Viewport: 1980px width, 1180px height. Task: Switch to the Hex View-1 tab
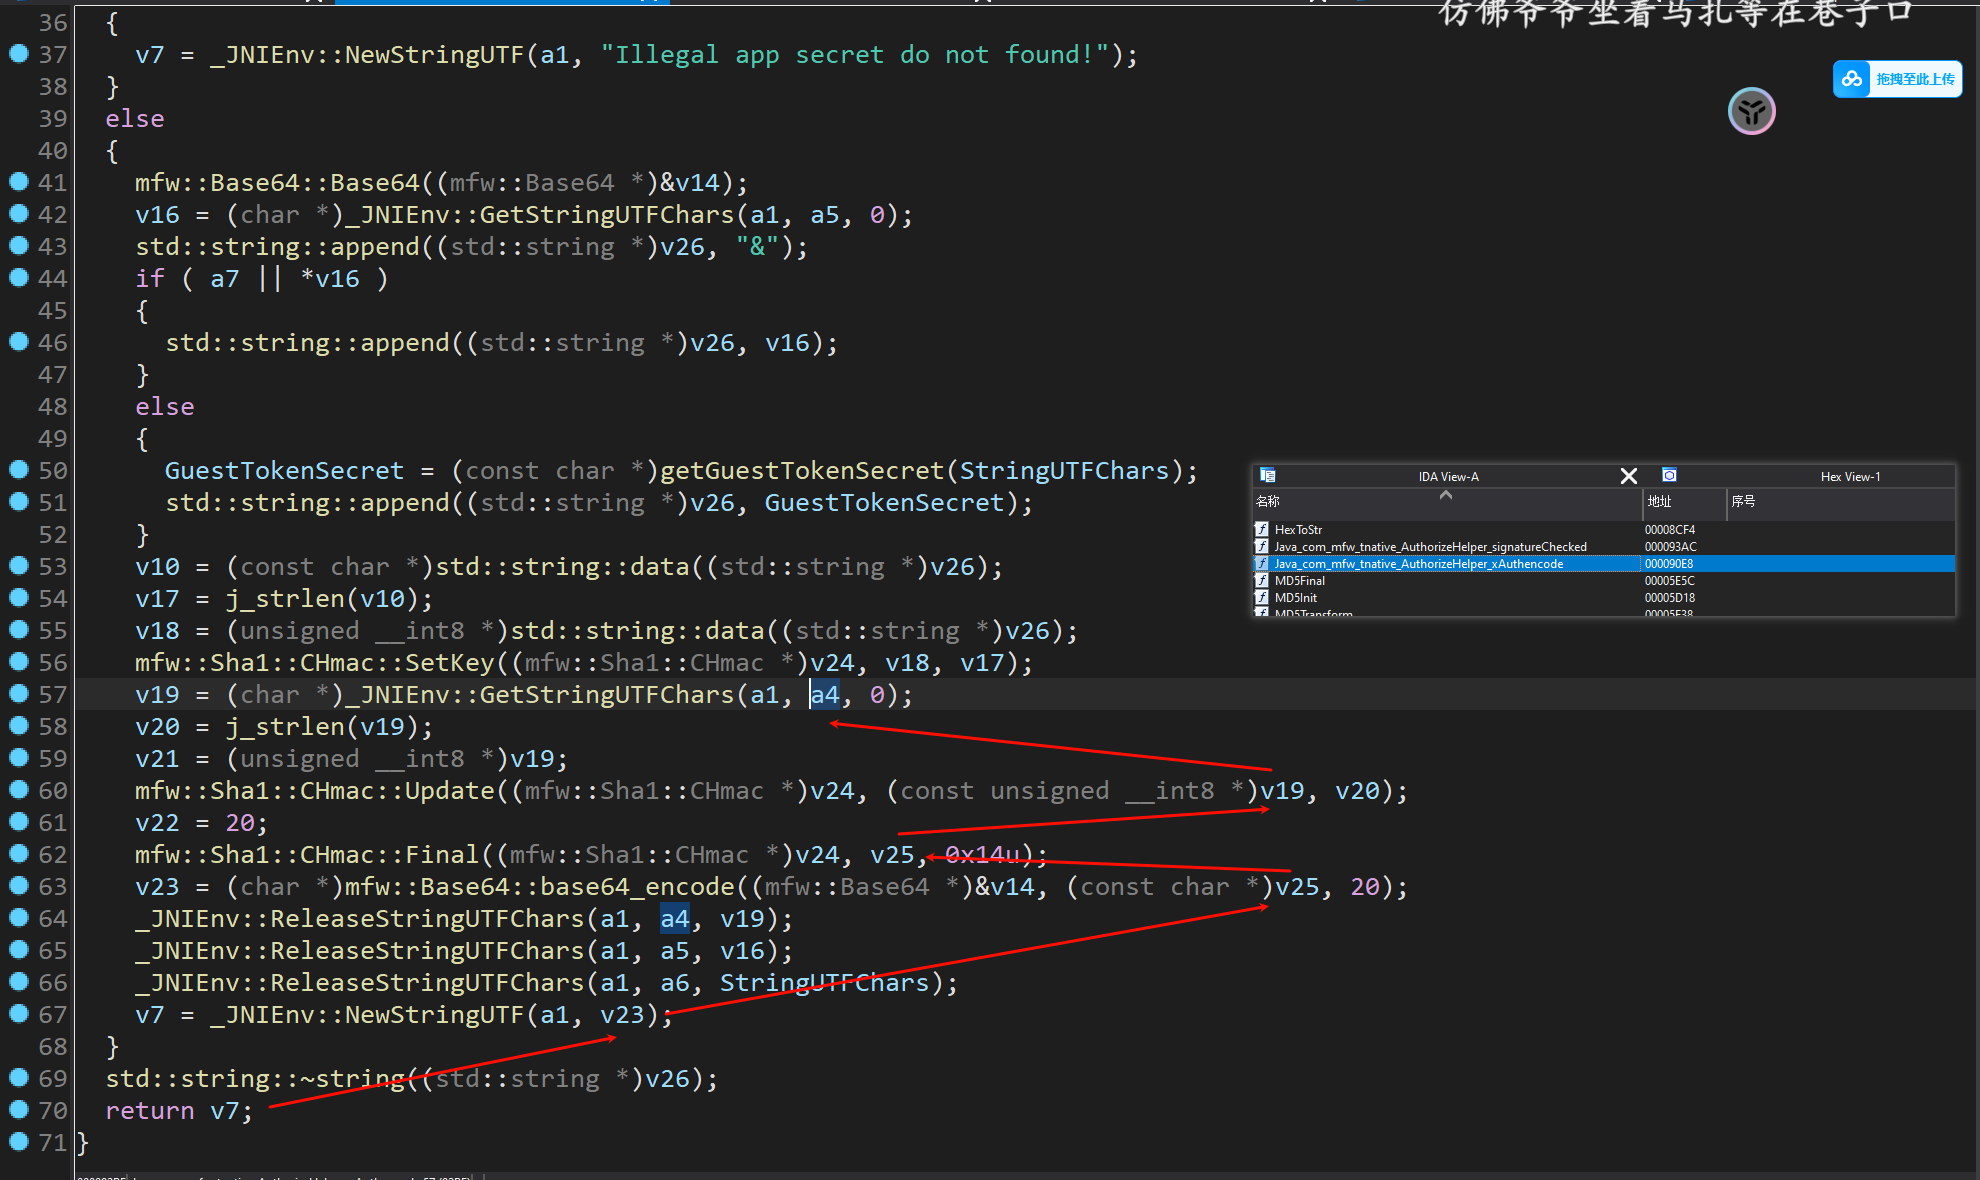tap(1850, 477)
